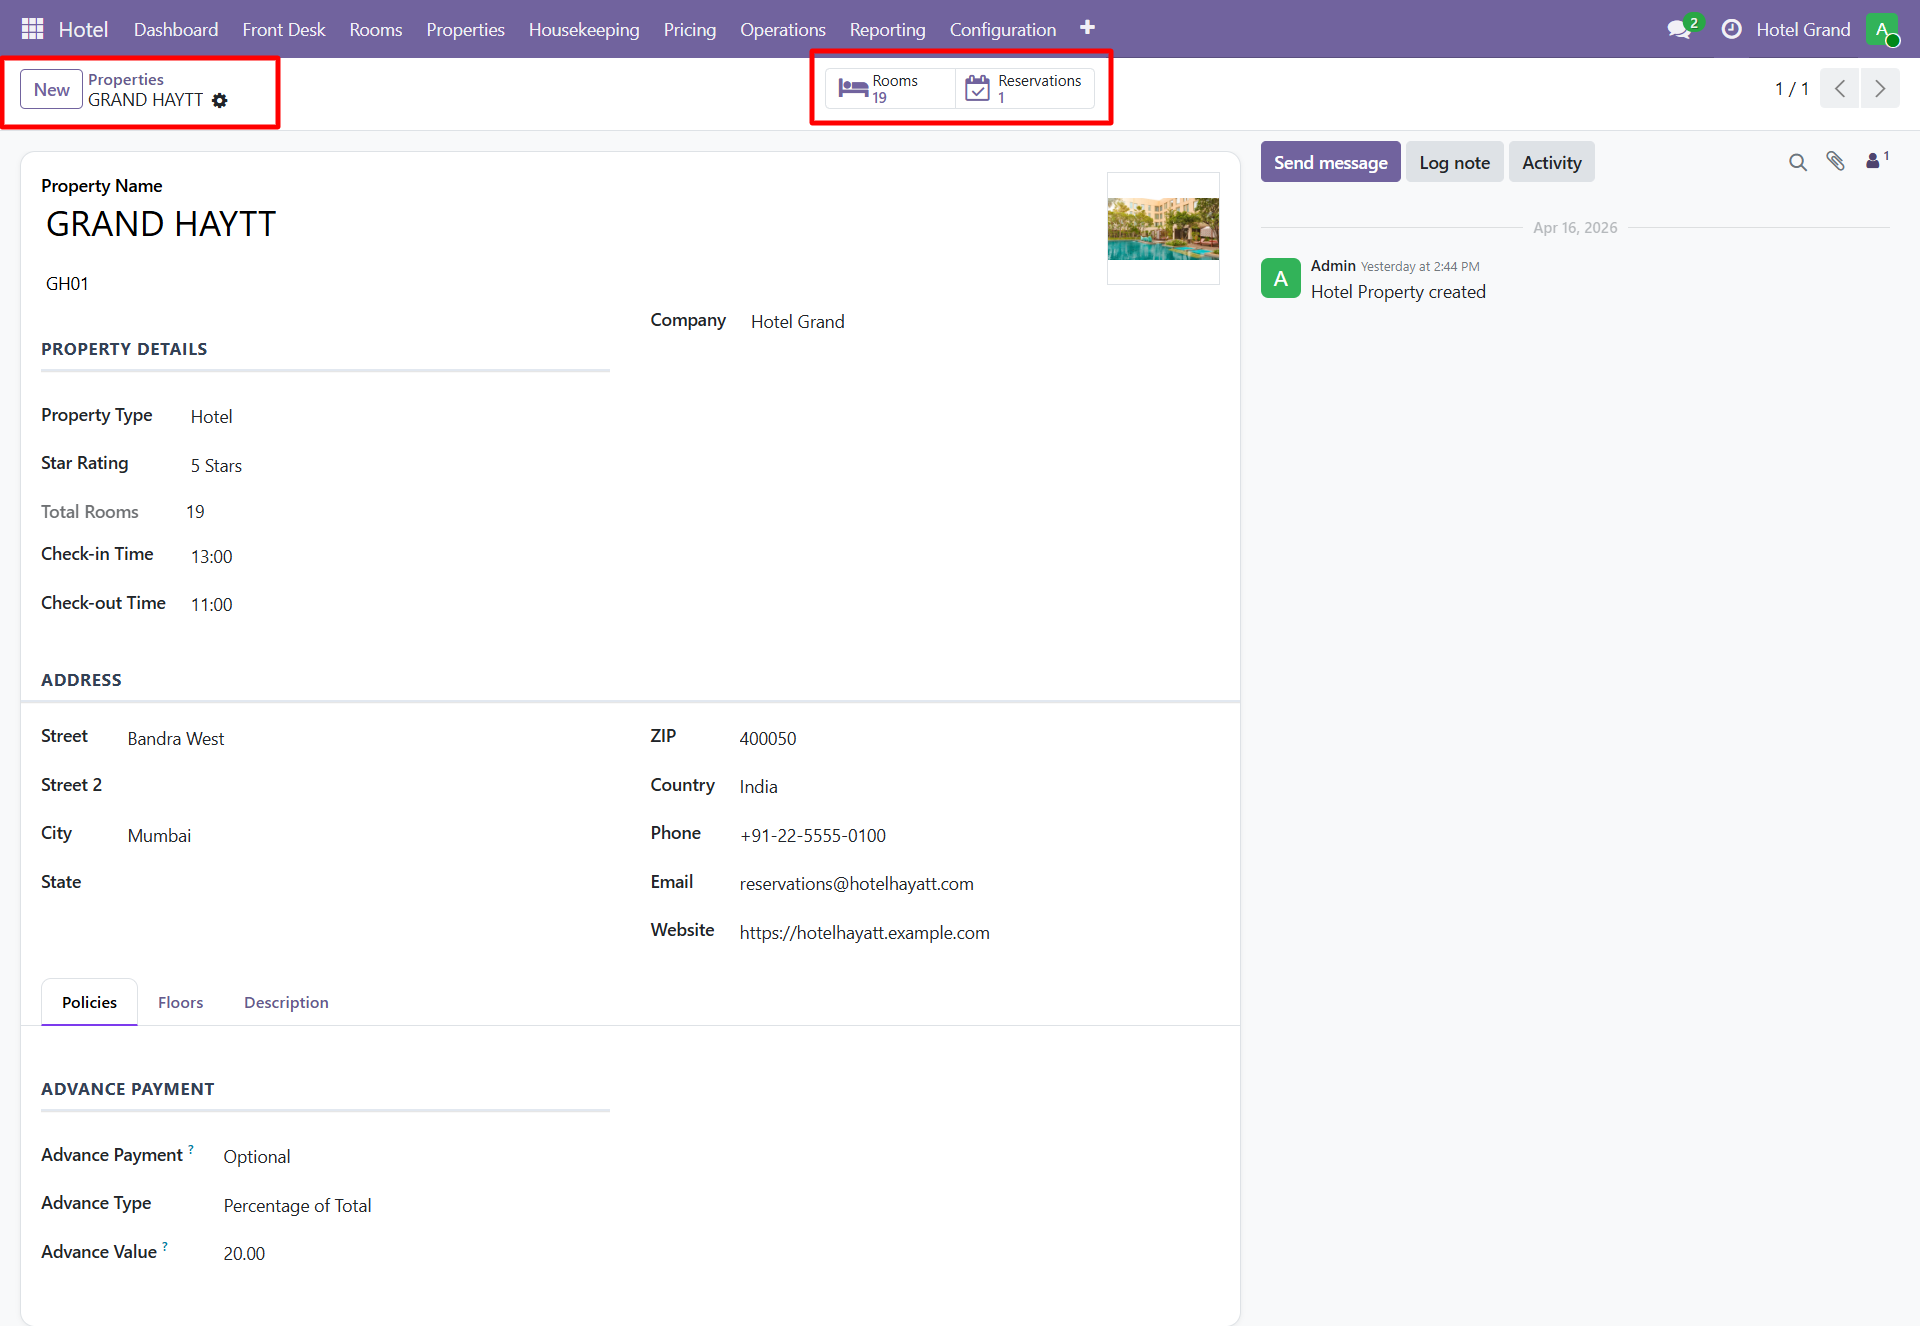The height and width of the screenshot is (1326, 1920).
Task: Go to previous record arrow
Action: point(1840,88)
